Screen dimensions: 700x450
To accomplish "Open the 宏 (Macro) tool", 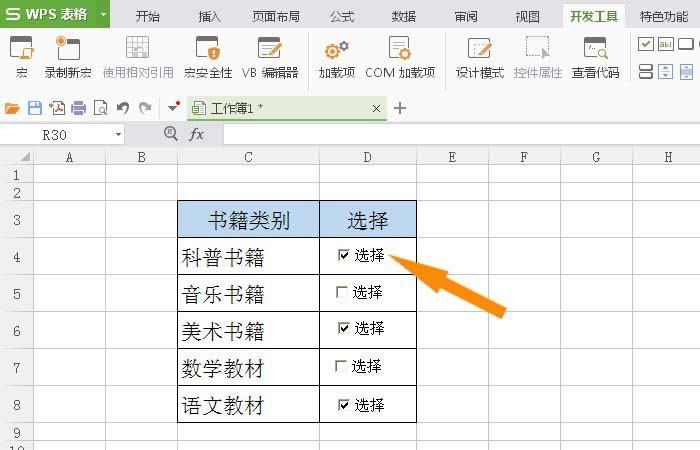I will [x=21, y=57].
